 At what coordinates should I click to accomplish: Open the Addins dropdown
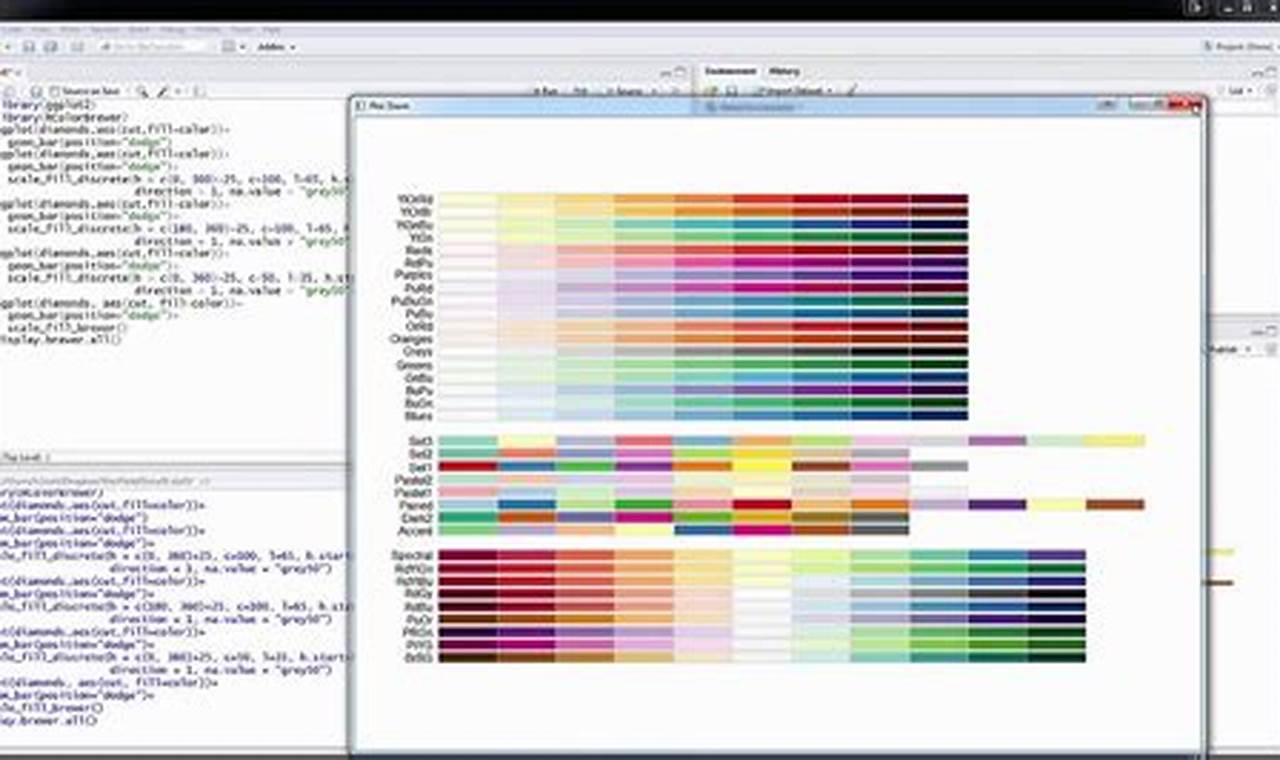point(273,47)
